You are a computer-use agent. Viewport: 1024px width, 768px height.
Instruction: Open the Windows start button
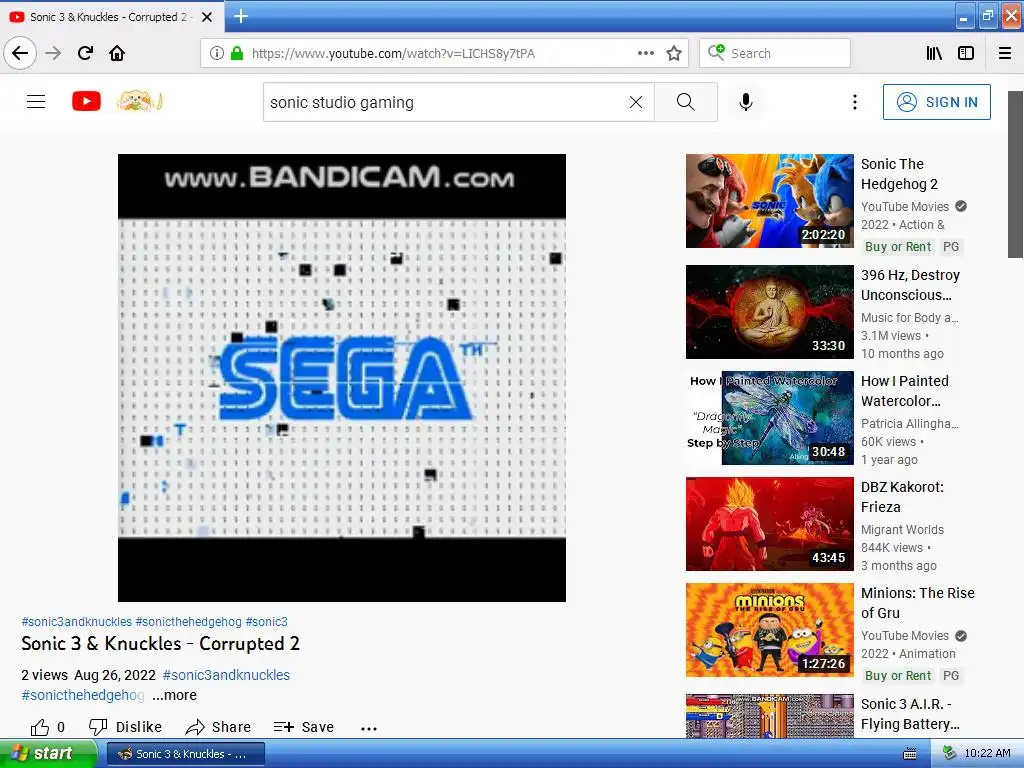tap(48, 753)
